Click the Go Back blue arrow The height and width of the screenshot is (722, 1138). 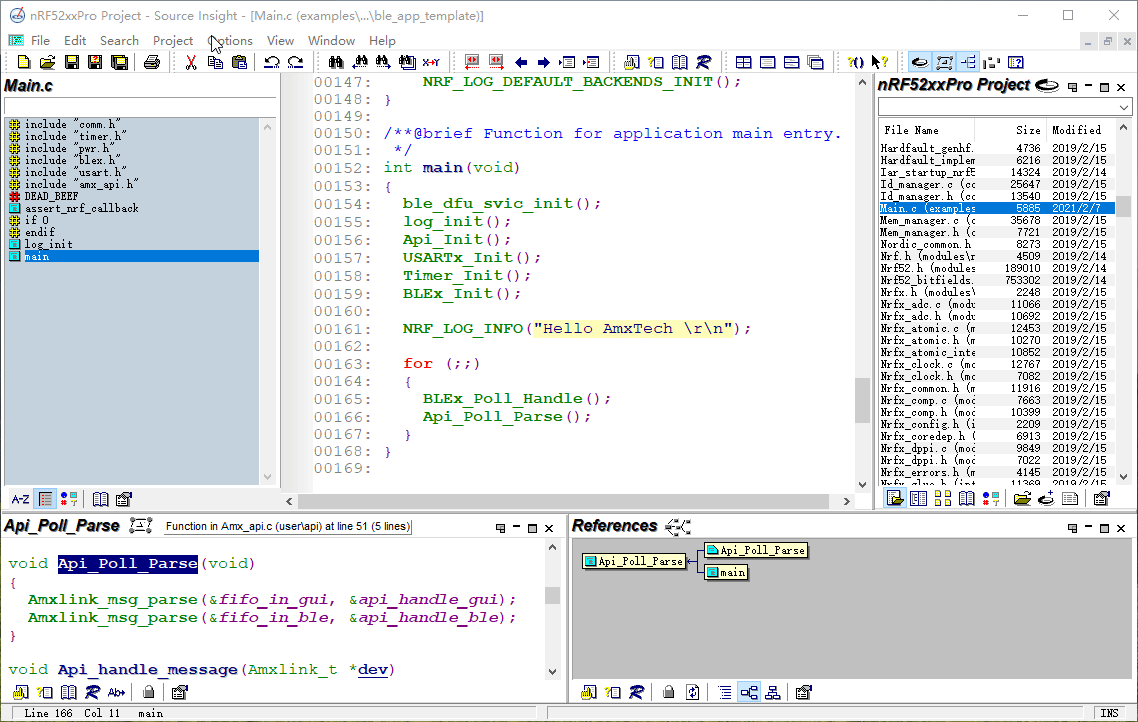[520, 62]
